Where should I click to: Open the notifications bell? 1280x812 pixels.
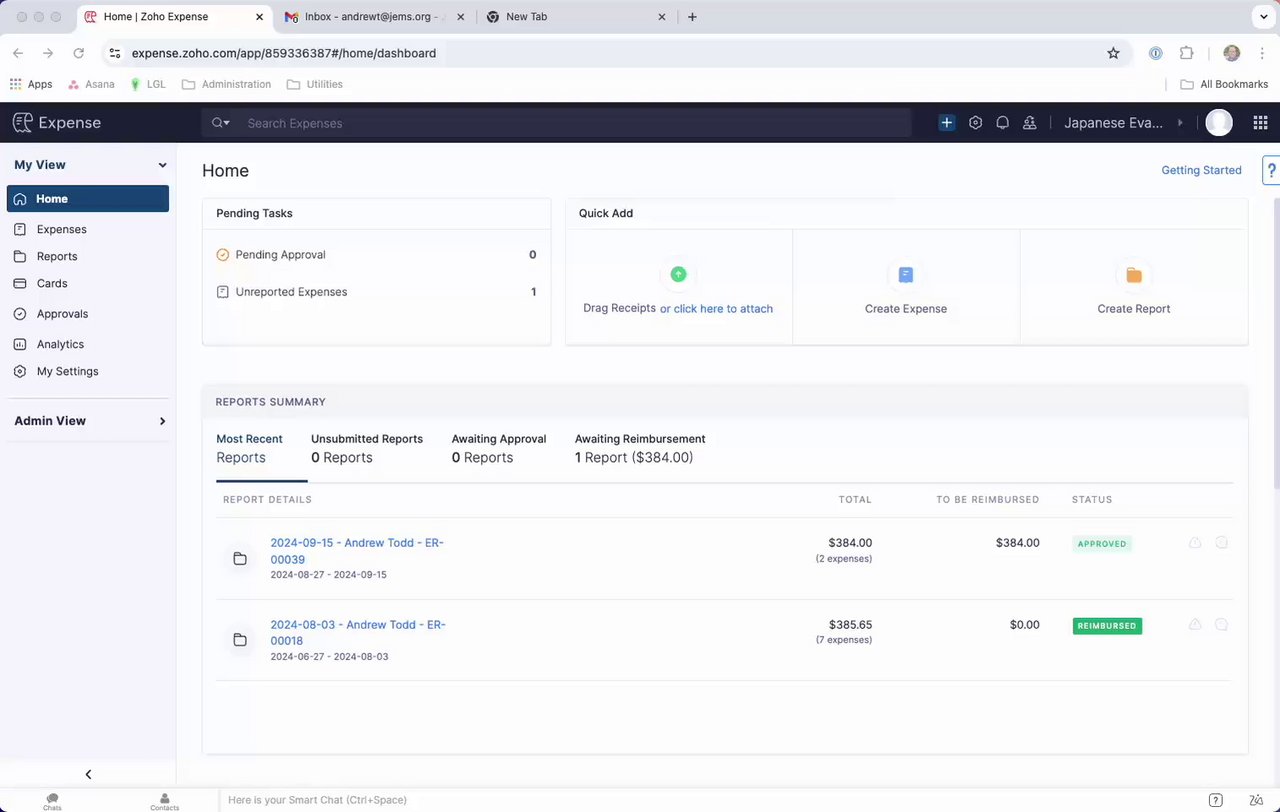pos(1002,123)
